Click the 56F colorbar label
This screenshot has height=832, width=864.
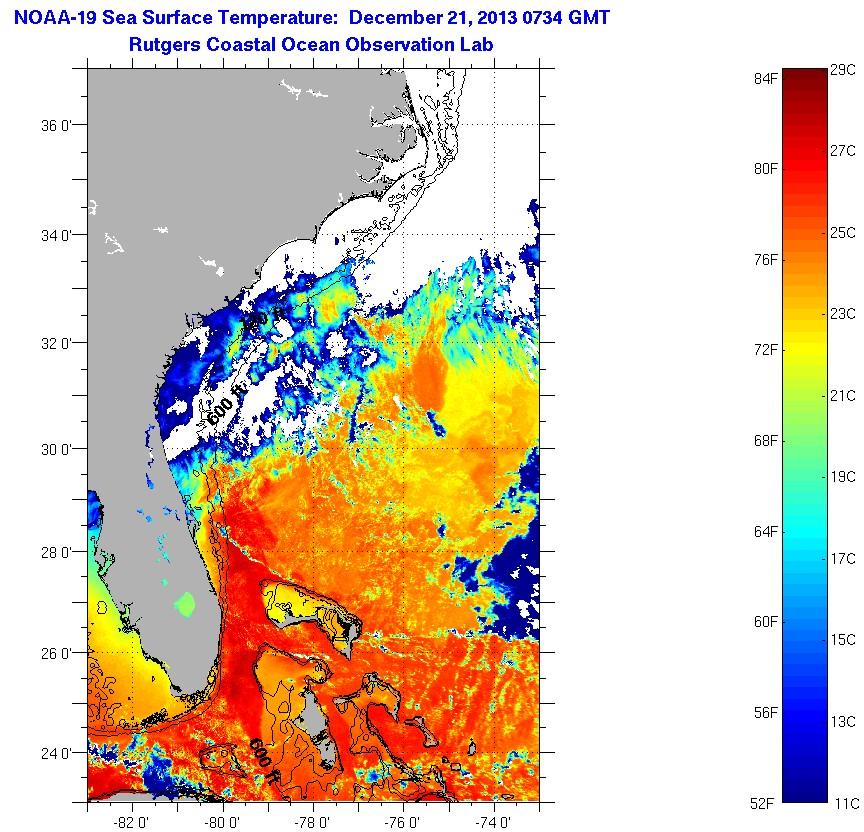[x=765, y=713]
